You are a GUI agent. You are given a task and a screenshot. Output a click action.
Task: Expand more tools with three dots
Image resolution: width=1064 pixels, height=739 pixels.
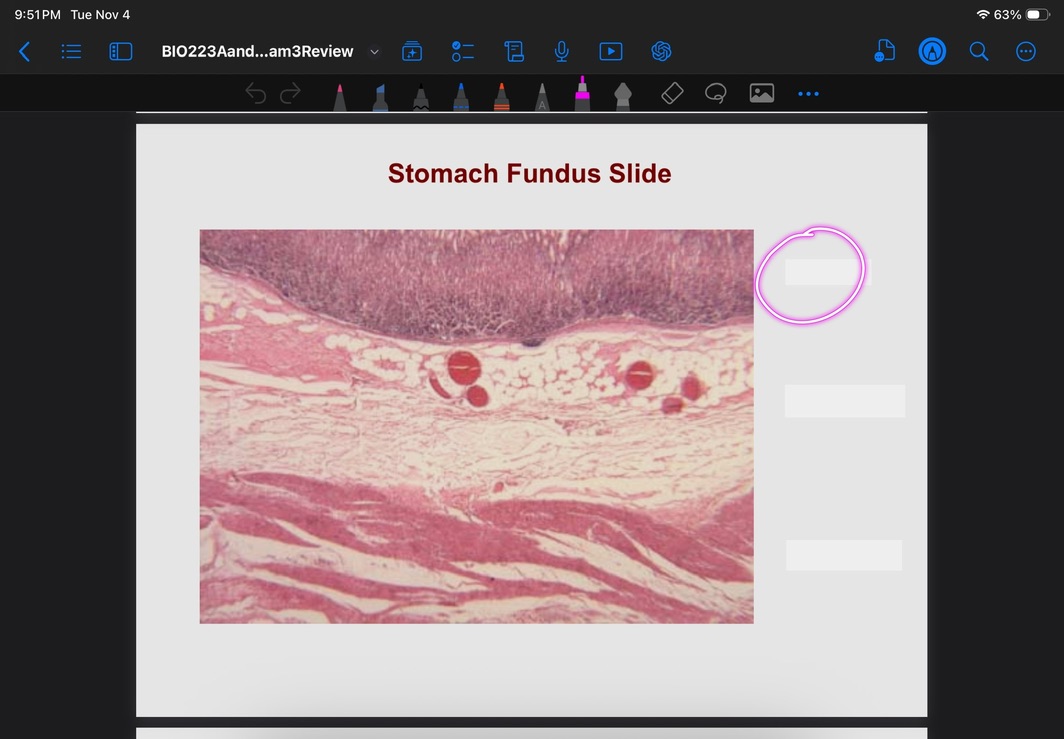[808, 94]
